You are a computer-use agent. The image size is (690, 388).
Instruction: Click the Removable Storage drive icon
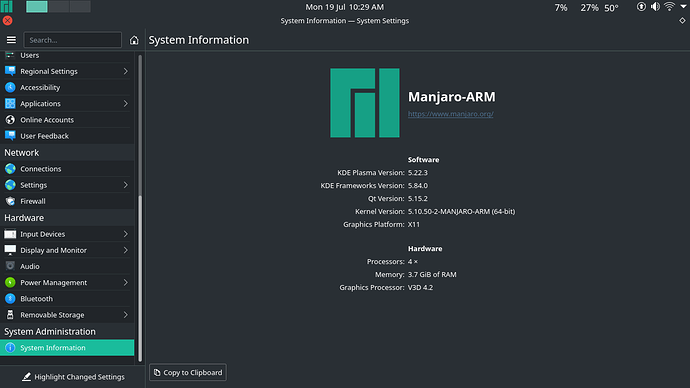point(10,315)
